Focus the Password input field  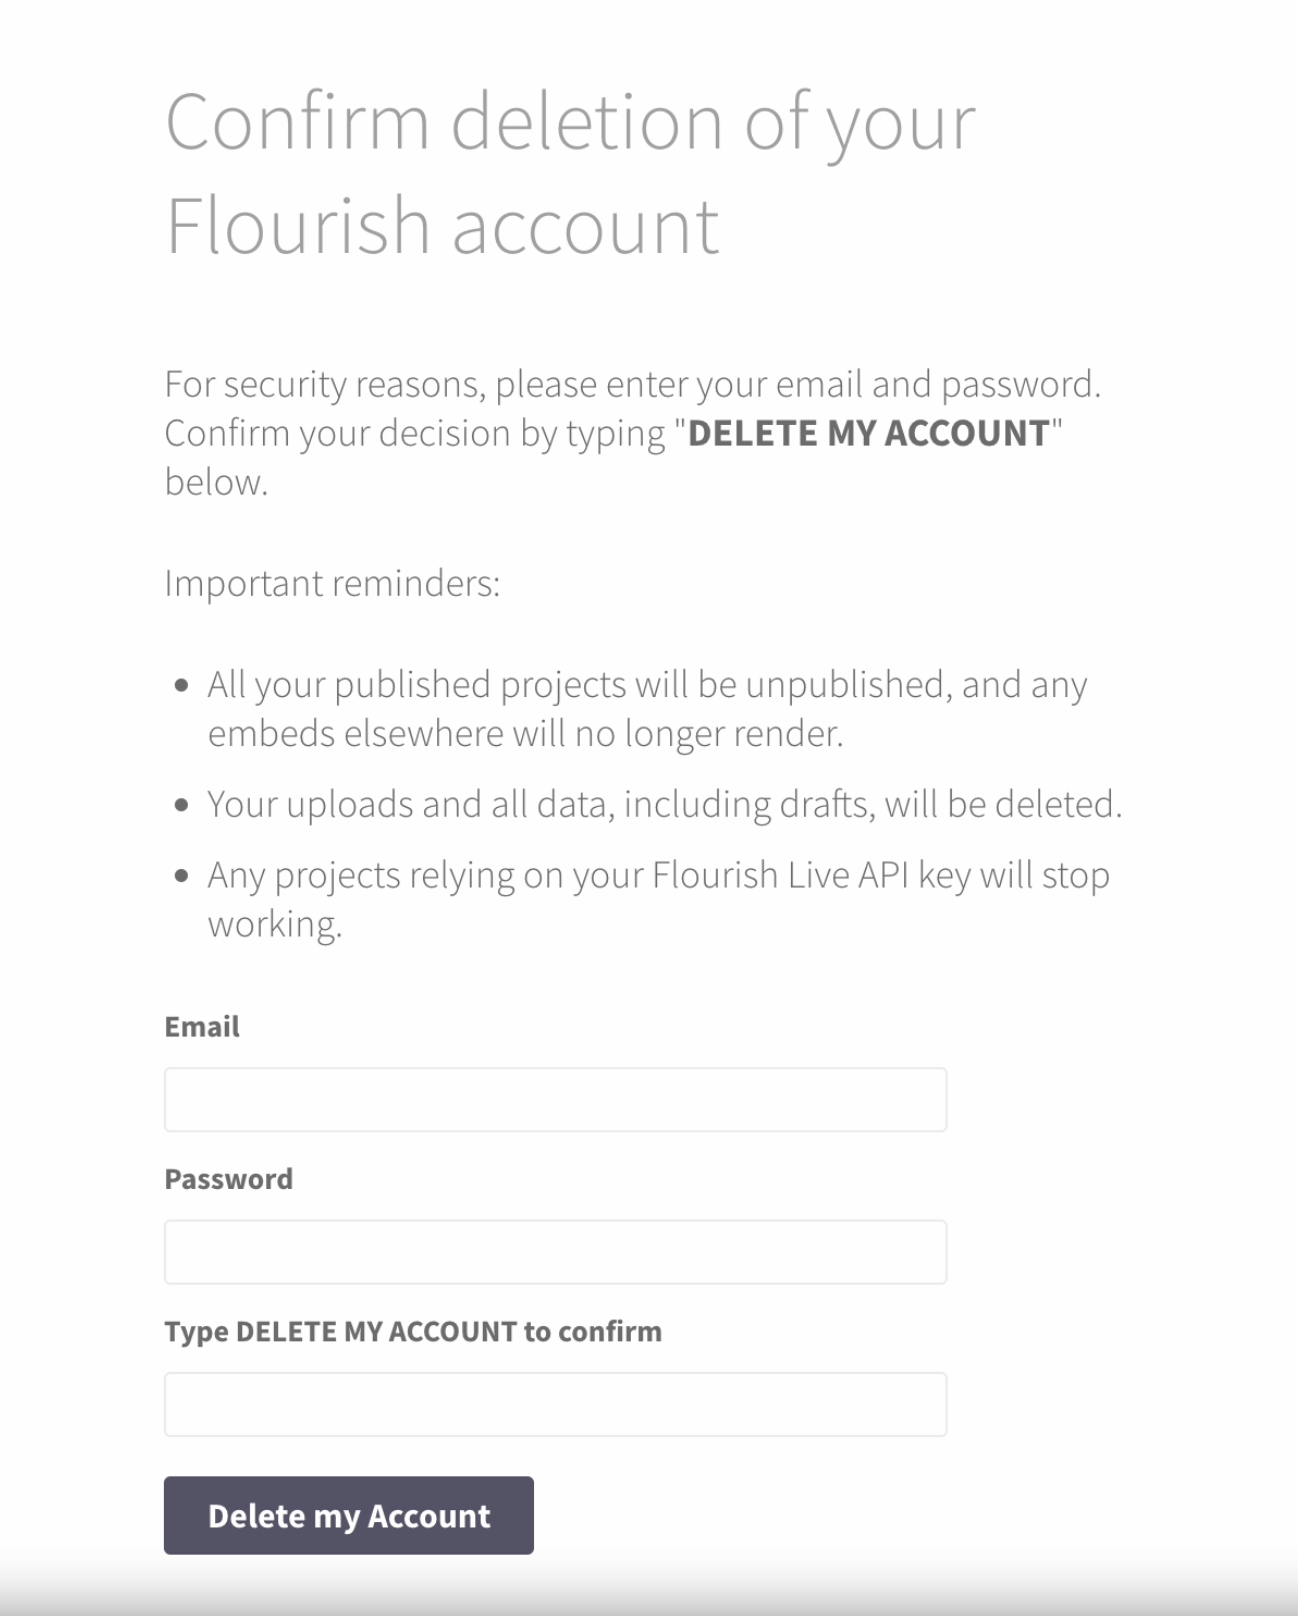pyautogui.click(x=555, y=1251)
